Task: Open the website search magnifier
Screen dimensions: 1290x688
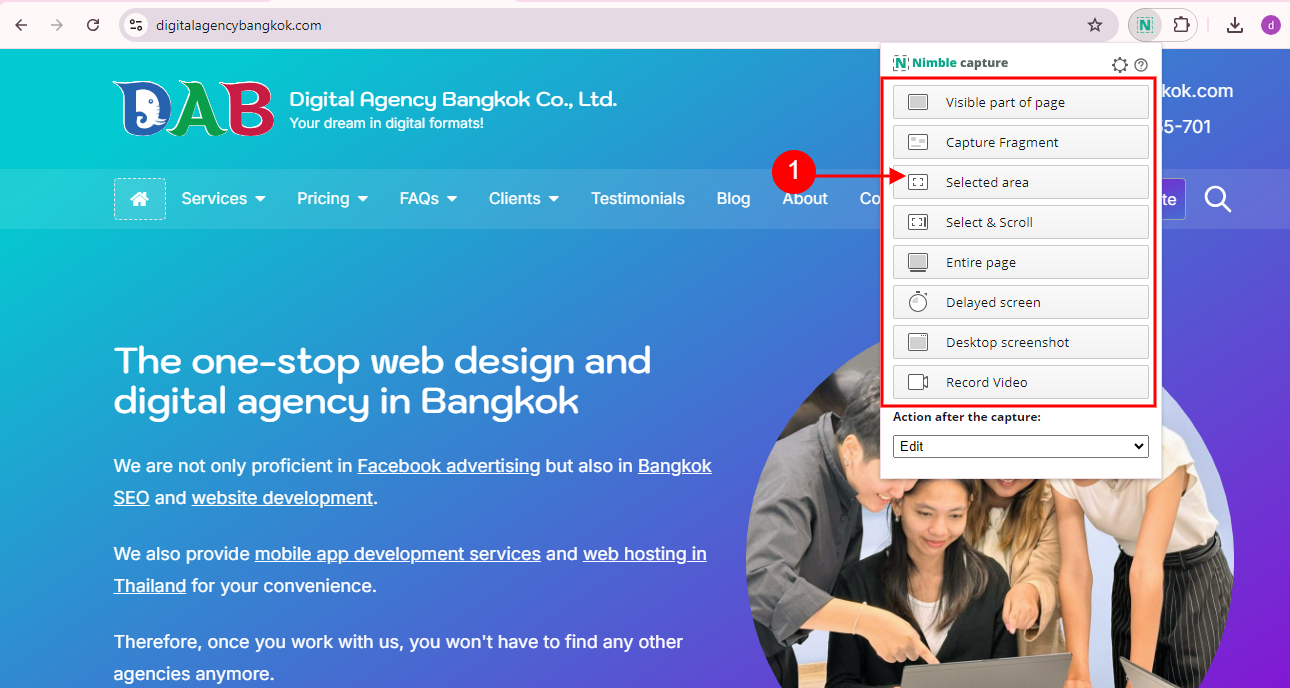Action: (x=1217, y=199)
